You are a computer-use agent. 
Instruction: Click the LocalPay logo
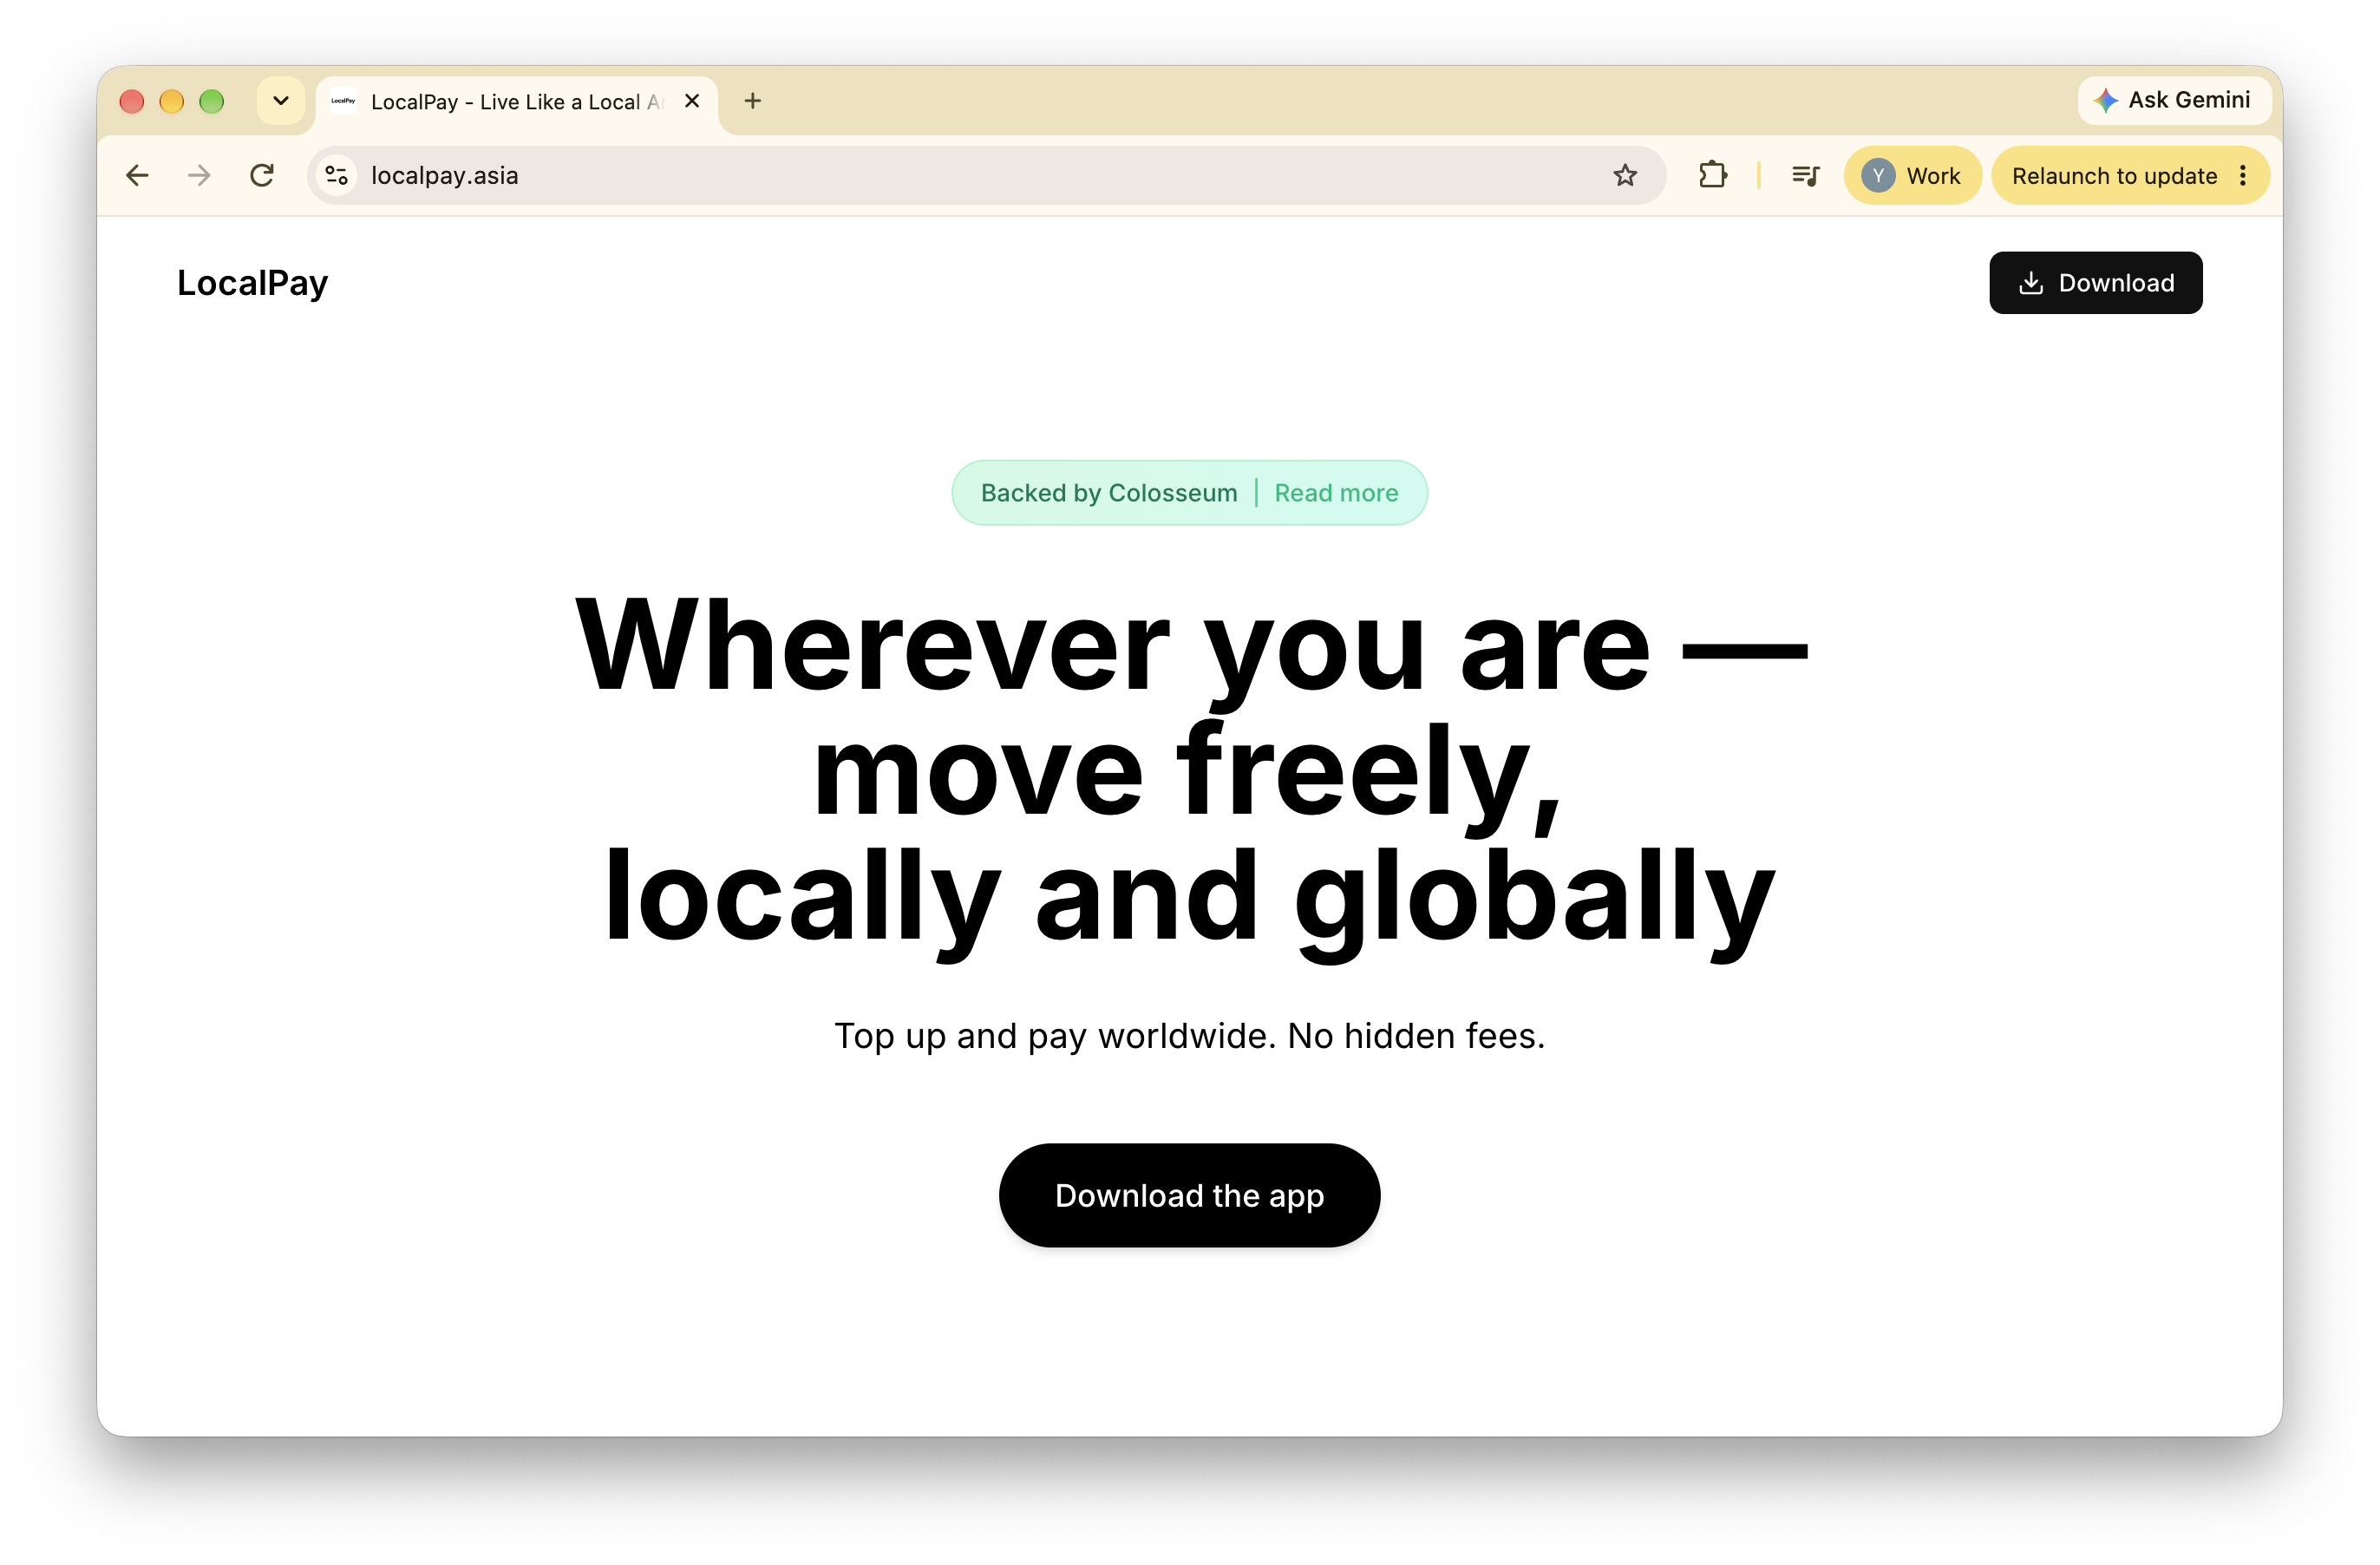[252, 283]
